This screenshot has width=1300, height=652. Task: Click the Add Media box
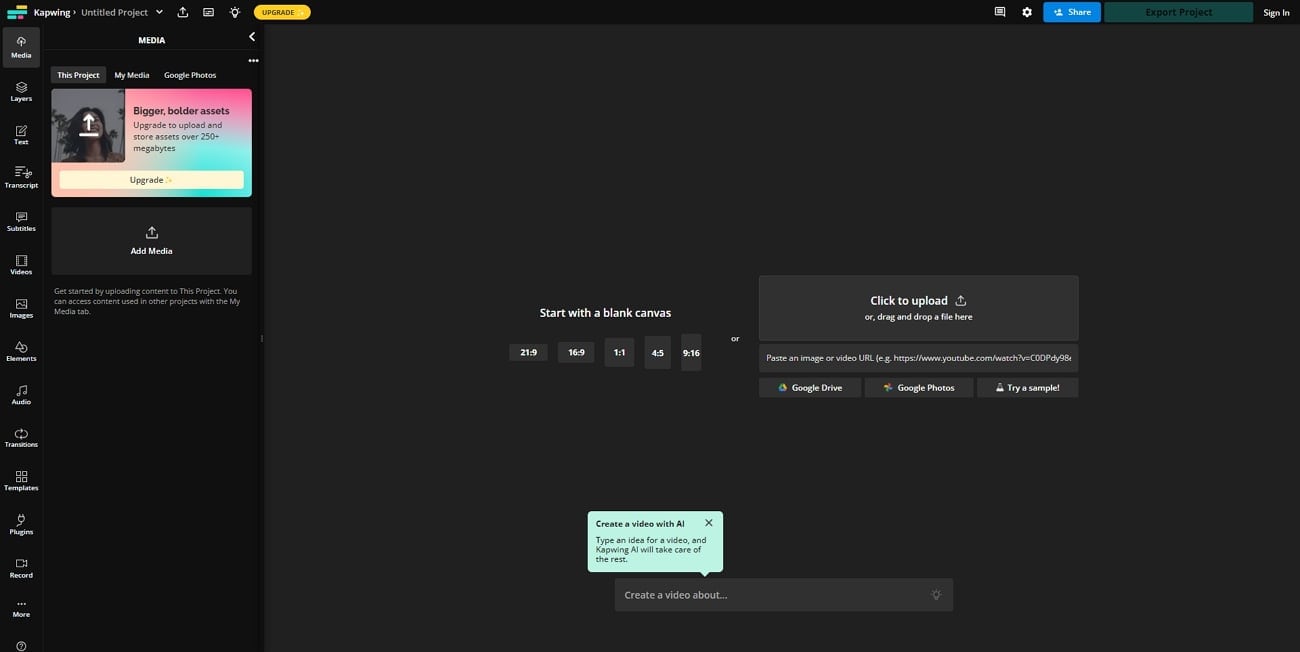[x=151, y=241]
